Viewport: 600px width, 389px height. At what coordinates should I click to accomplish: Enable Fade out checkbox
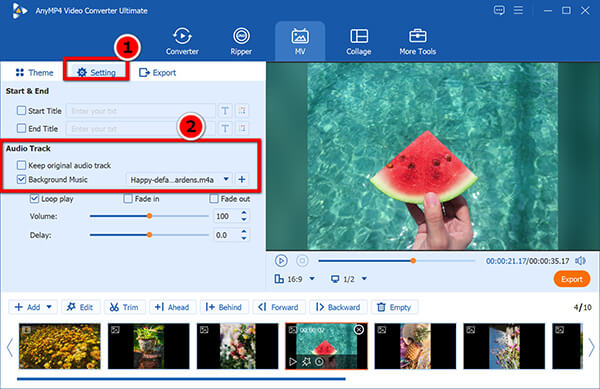coord(214,199)
